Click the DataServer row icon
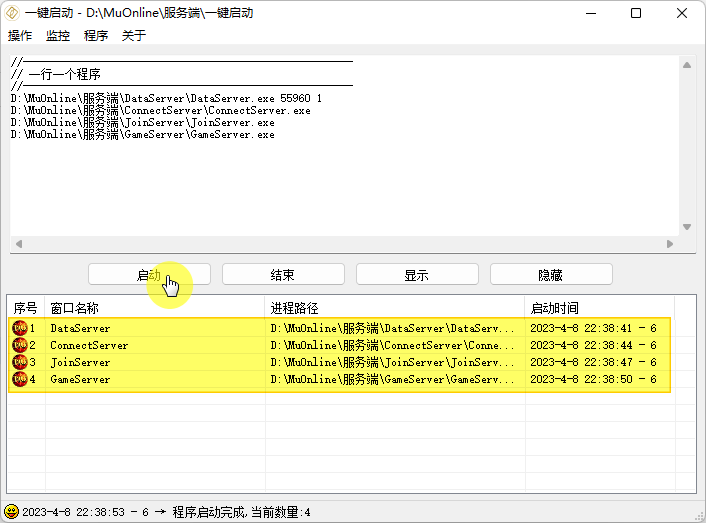The image size is (706, 523). 19,328
